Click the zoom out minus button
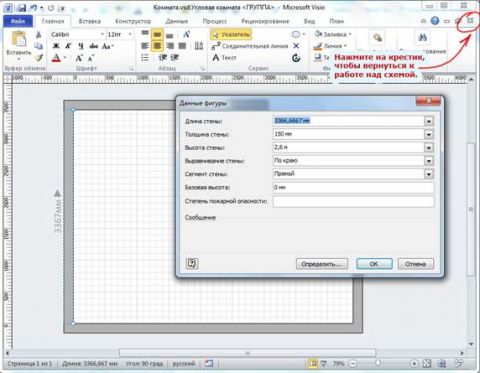 tap(353, 363)
